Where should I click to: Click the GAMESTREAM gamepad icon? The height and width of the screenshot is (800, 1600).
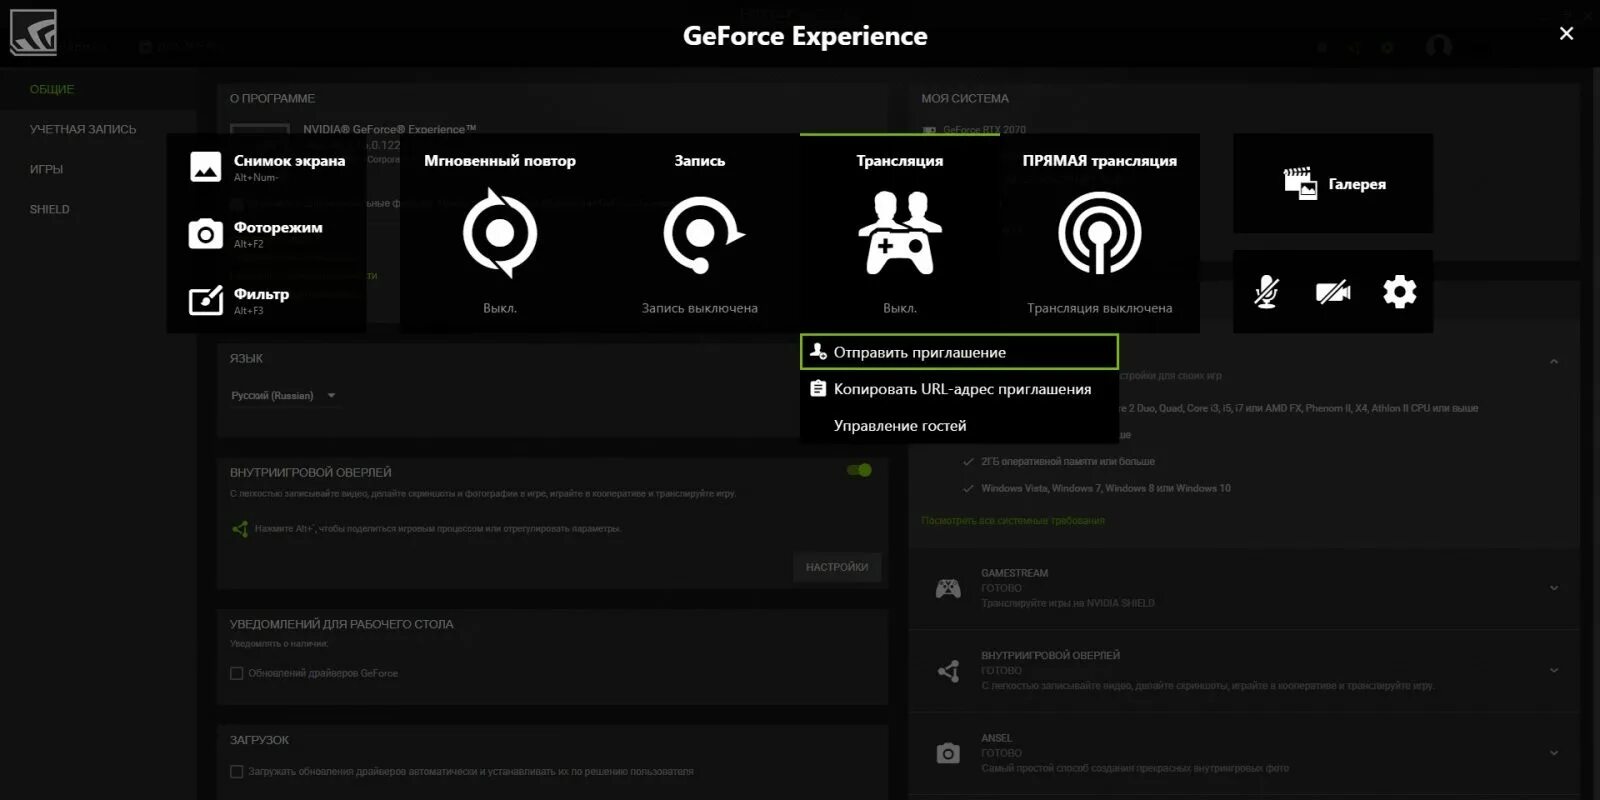click(948, 588)
